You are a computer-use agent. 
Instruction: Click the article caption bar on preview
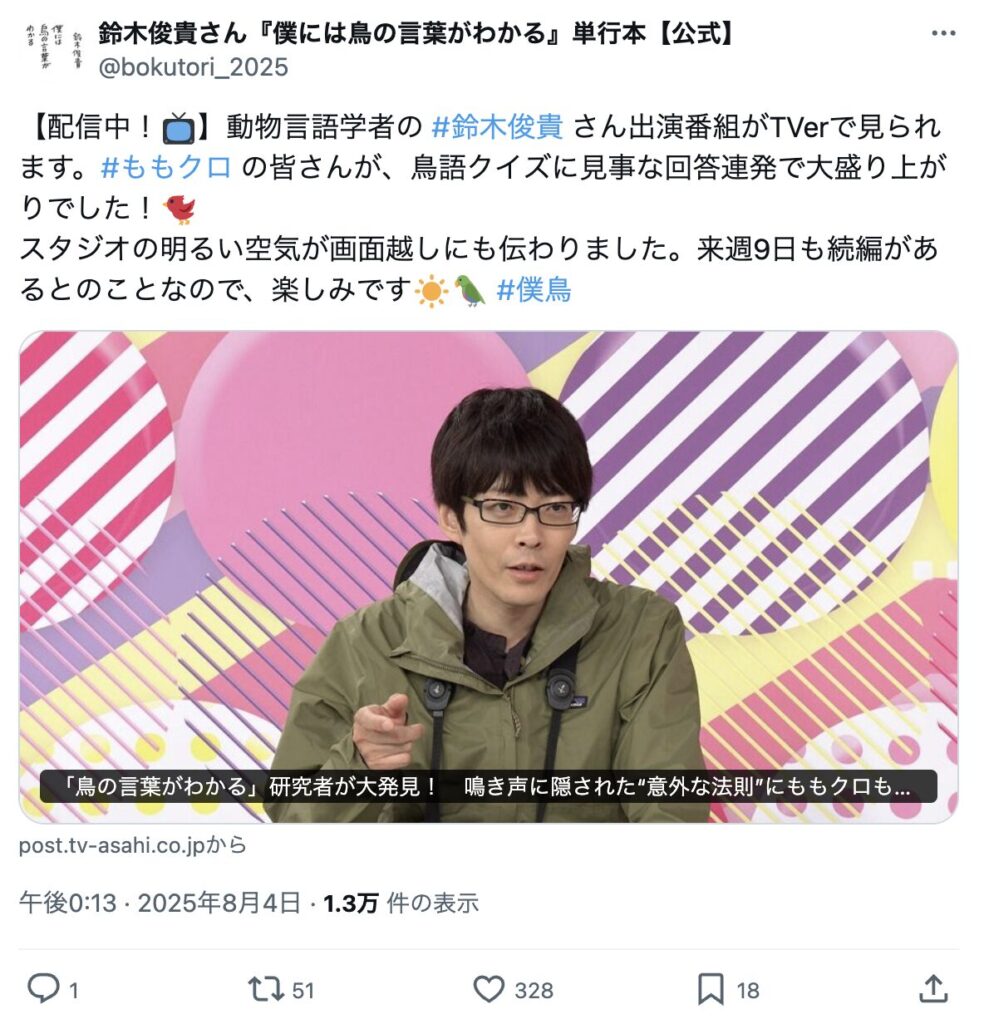(x=488, y=786)
